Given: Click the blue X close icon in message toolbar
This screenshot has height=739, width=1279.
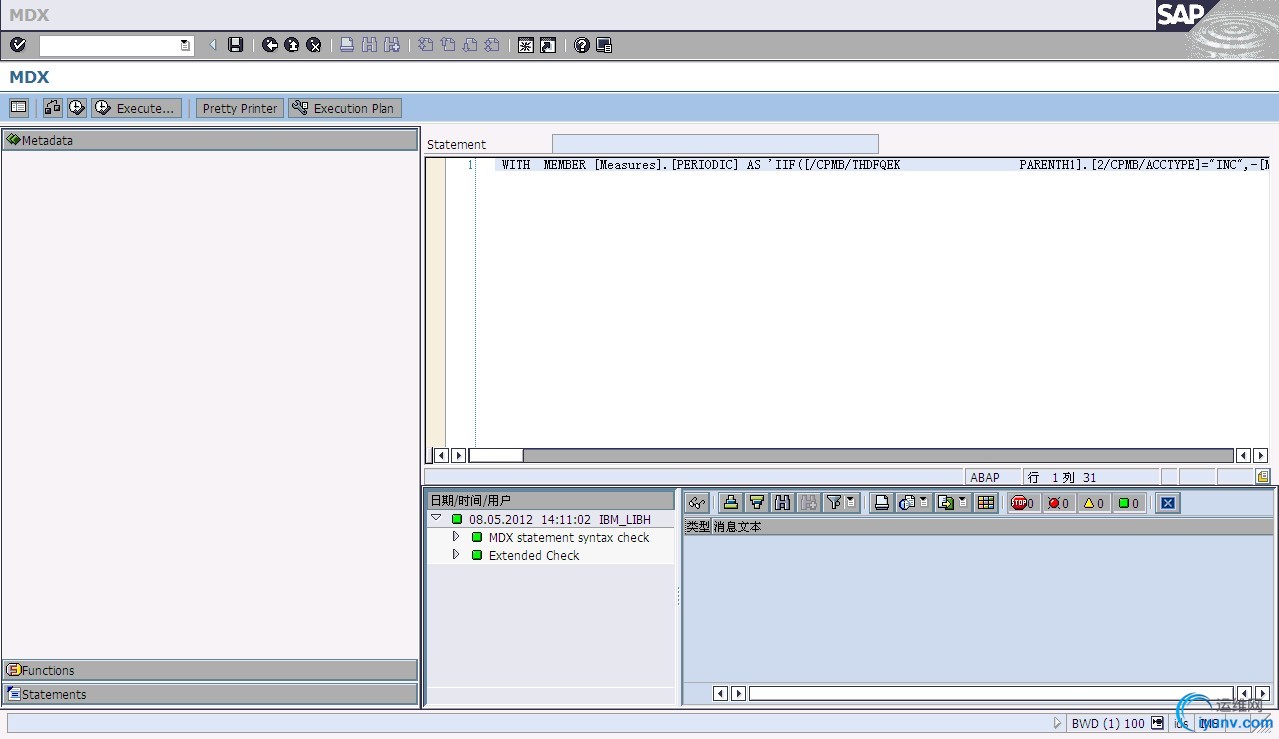Looking at the screenshot, I should 1168,503.
